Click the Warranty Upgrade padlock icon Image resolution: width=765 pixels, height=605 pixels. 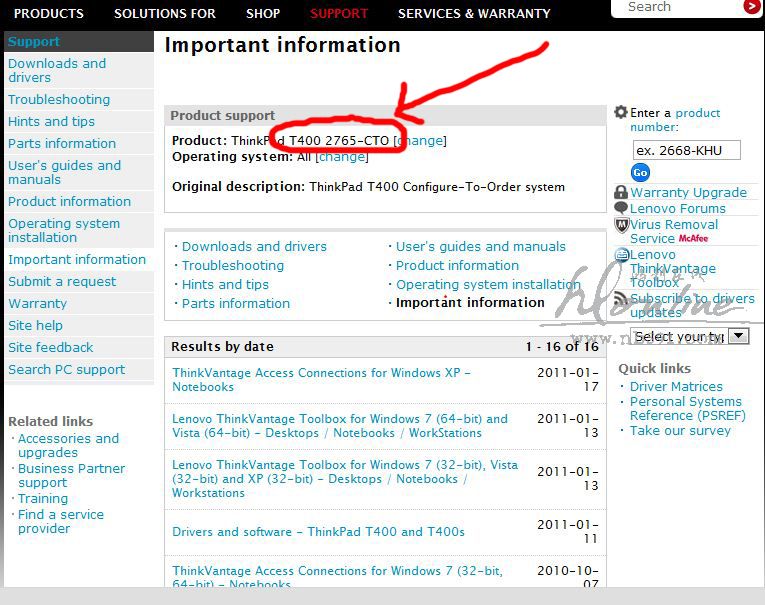tap(621, 192)
